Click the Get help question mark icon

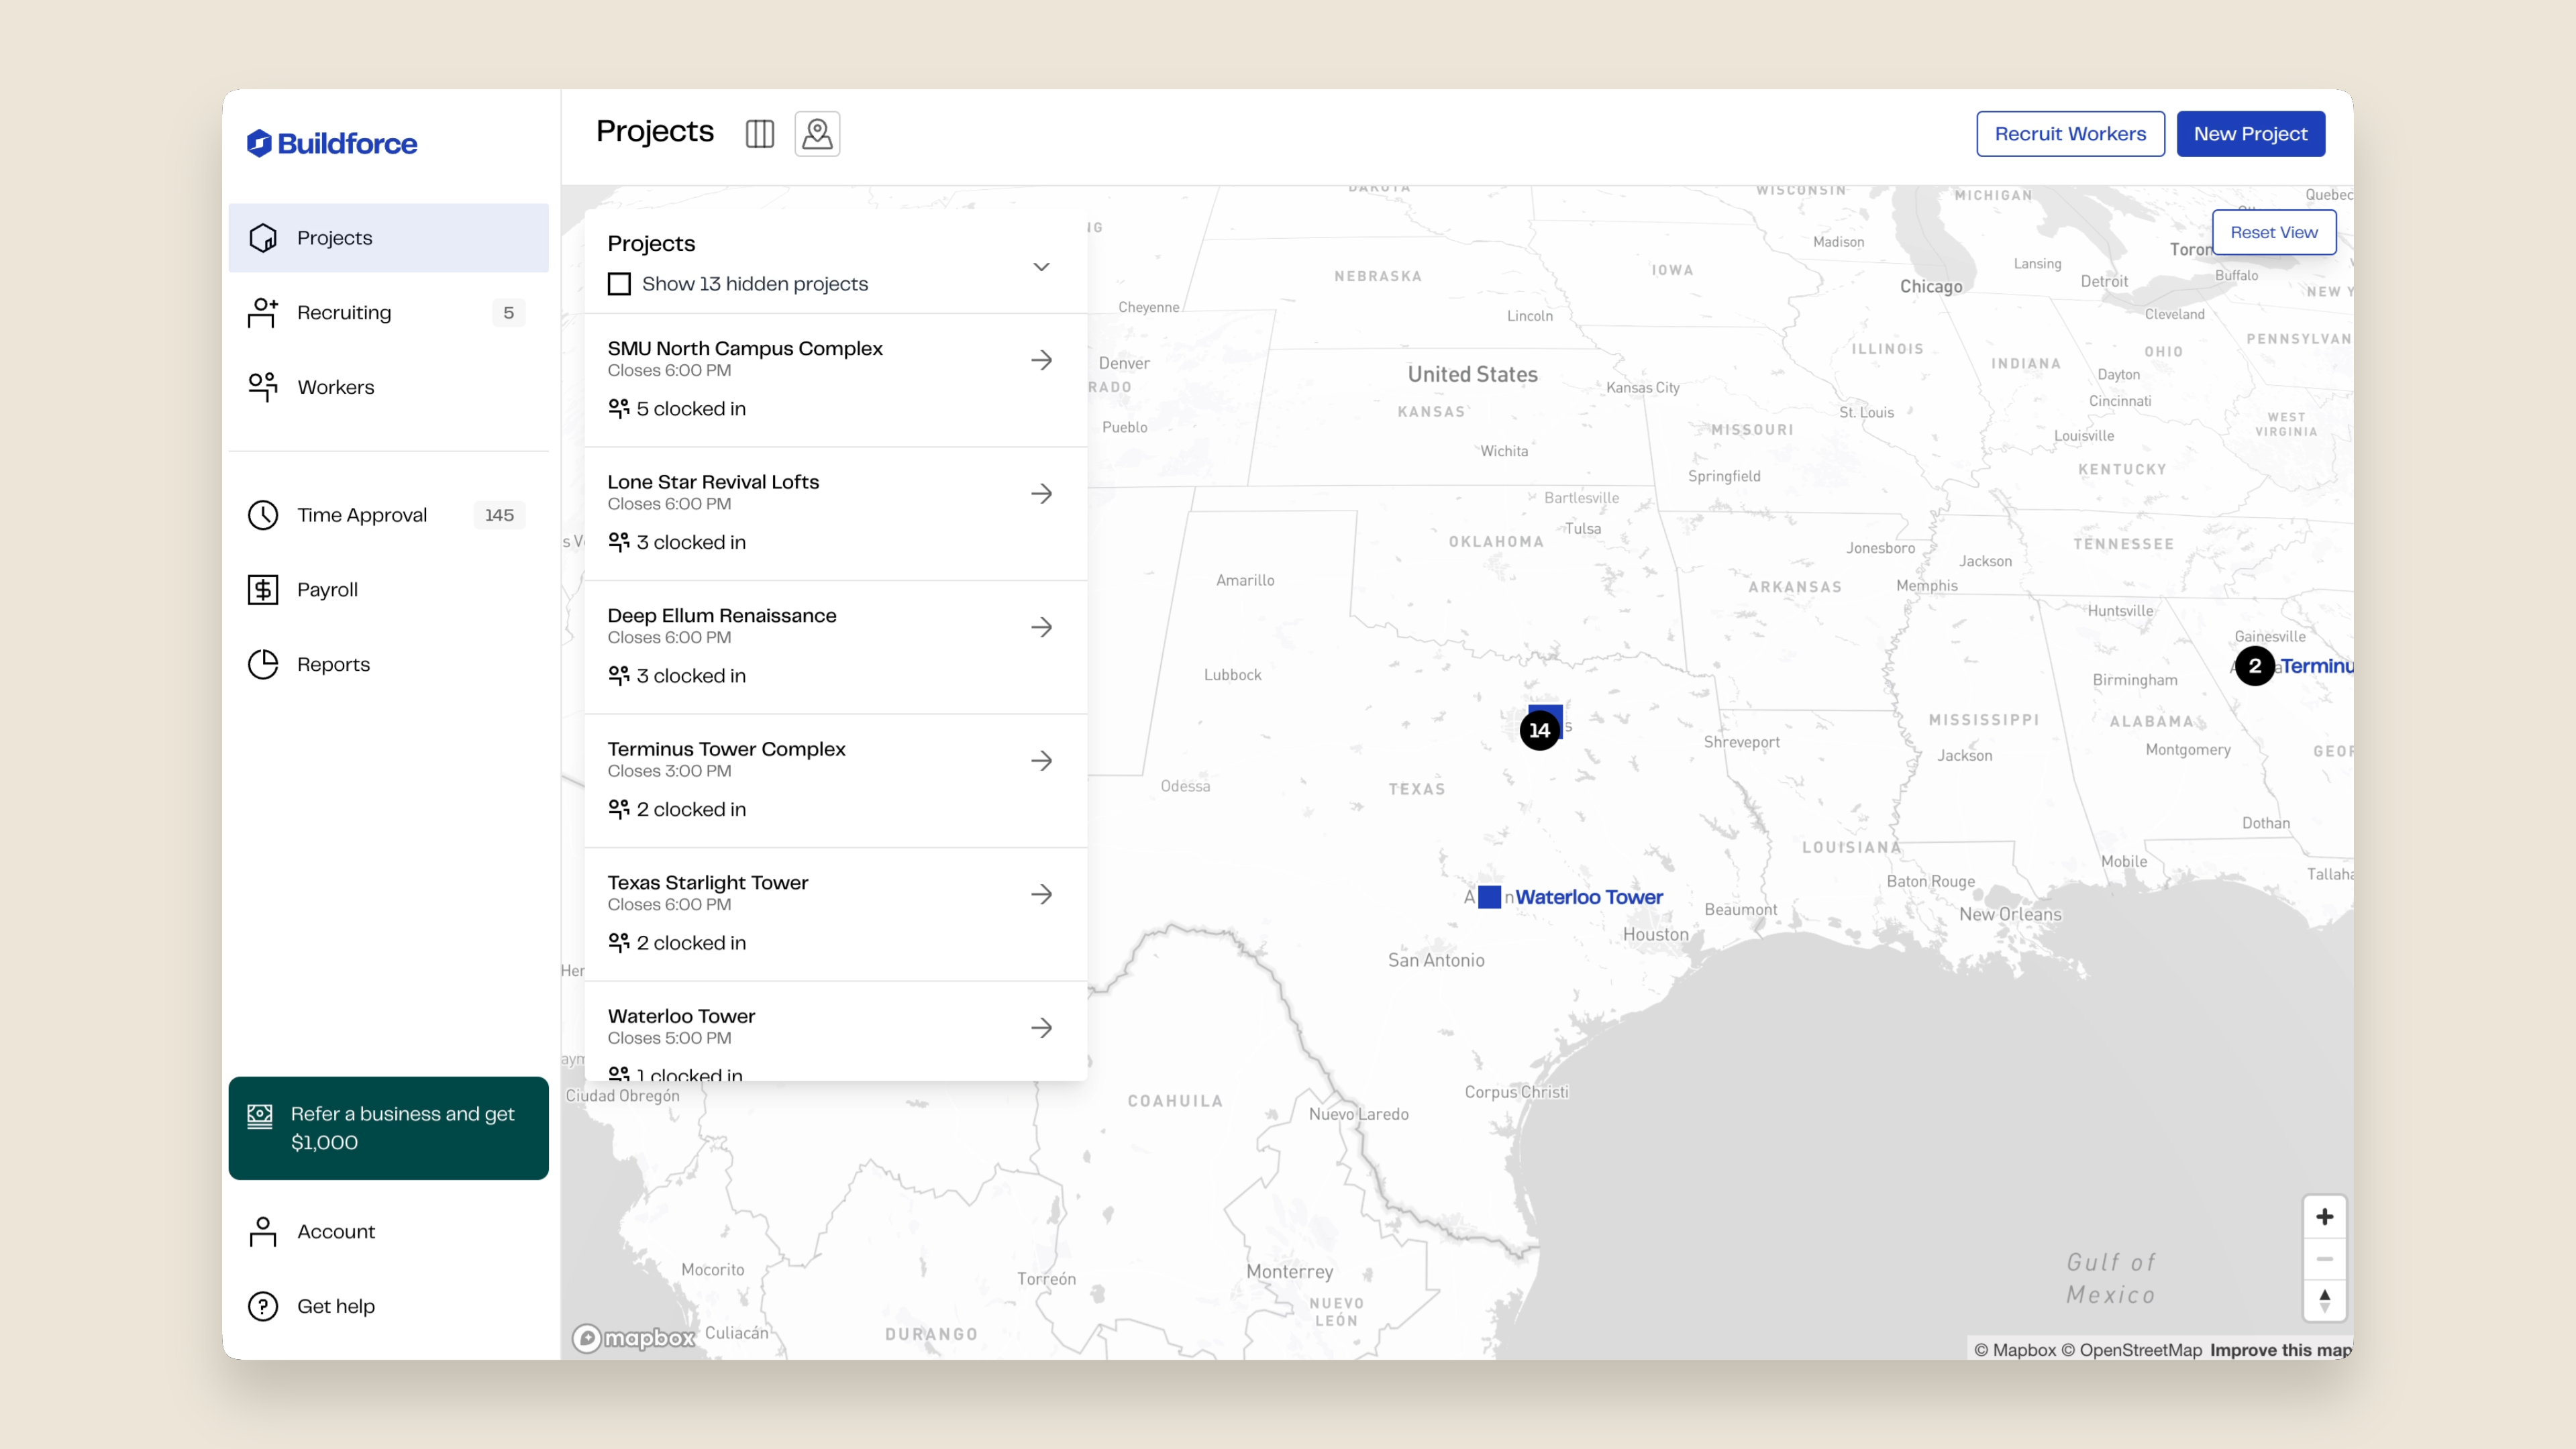point(263,1306)
